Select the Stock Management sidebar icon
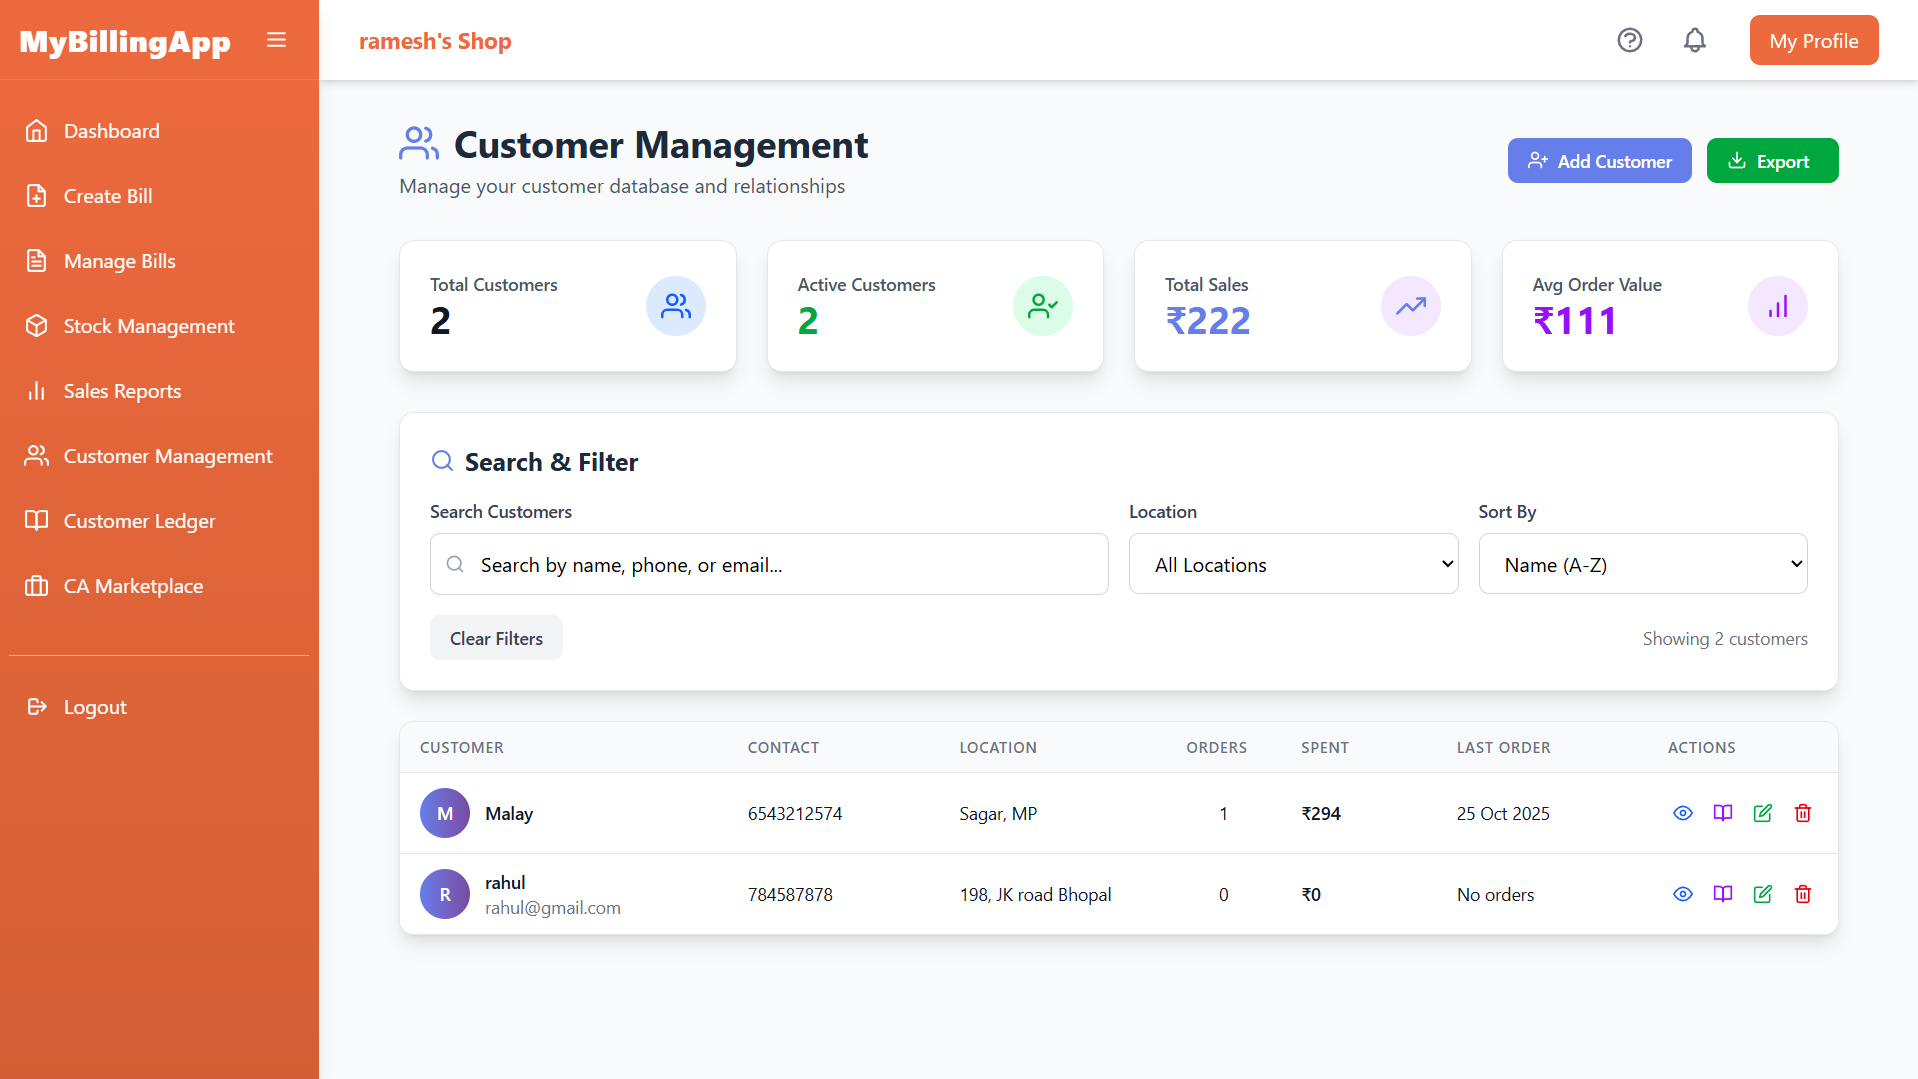This screenshot has width=1918, height=1079. coord(37,326)
